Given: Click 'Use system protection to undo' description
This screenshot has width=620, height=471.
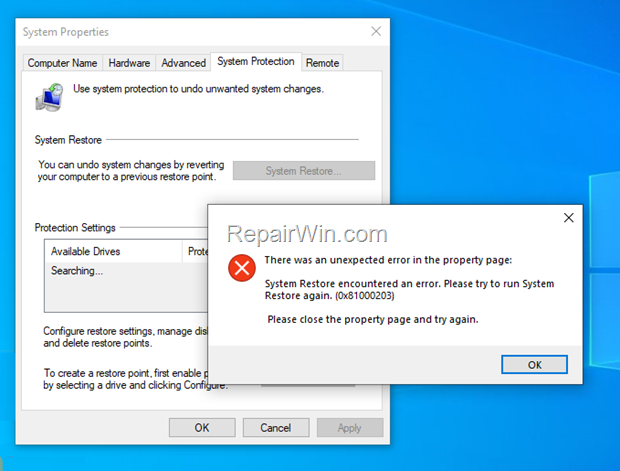Looking at the screenshot, I should pyautogui.click(x=198, y=89).
